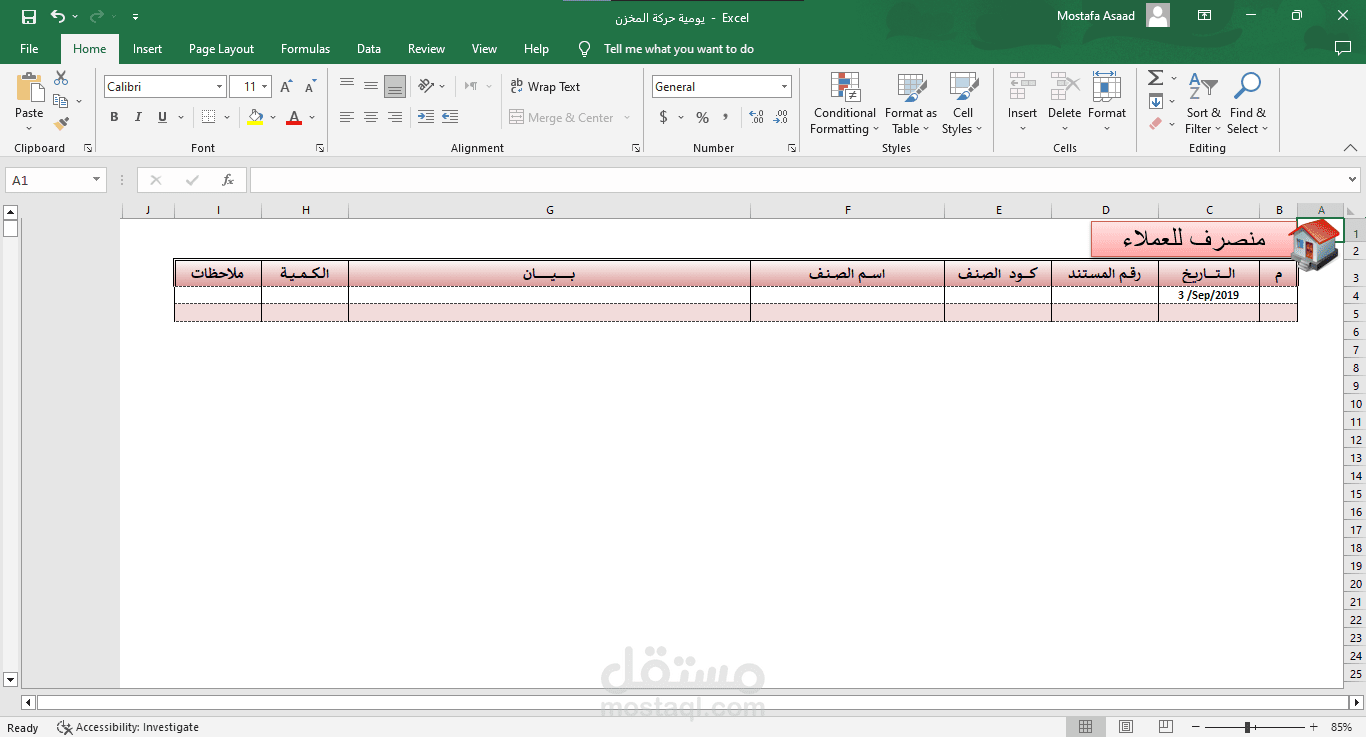This screenshot has height=737, width=1366.
Task: Open the Fill down icon
Action: click(x=1156, y=101)
